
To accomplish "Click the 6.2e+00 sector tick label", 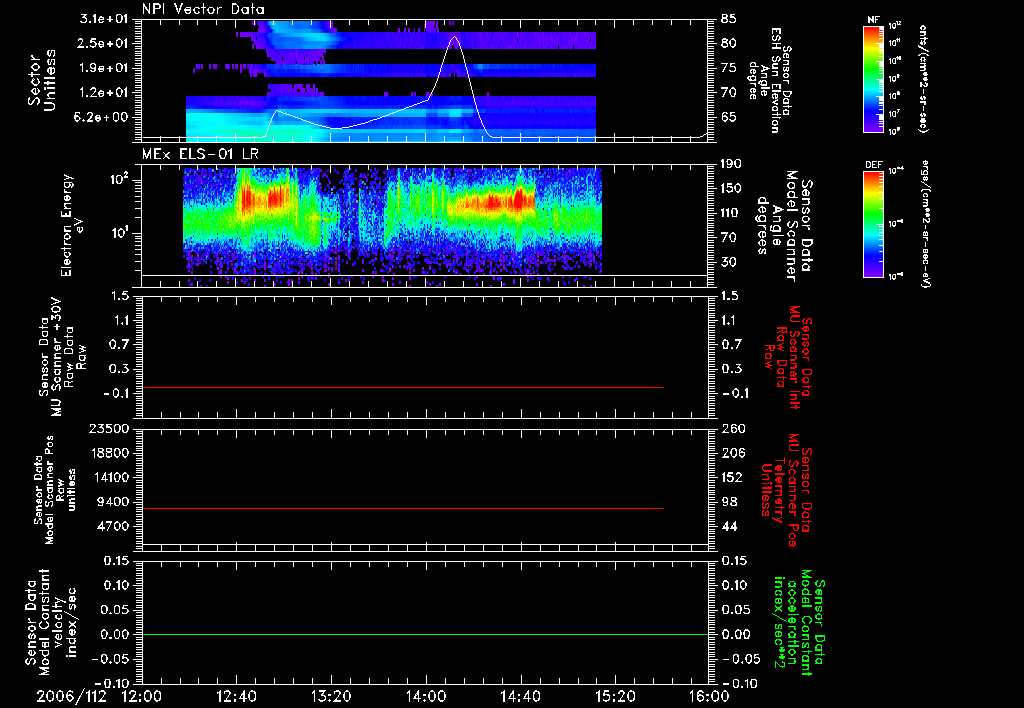I will click(100, 118).
